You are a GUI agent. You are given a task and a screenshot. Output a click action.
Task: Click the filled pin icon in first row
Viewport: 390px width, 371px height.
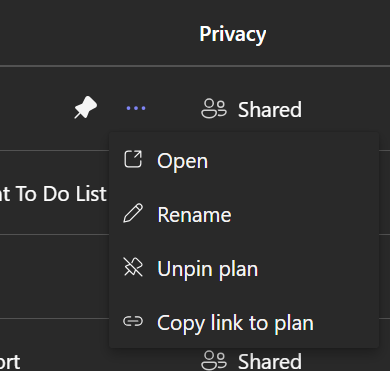click(x=86, y=107)
